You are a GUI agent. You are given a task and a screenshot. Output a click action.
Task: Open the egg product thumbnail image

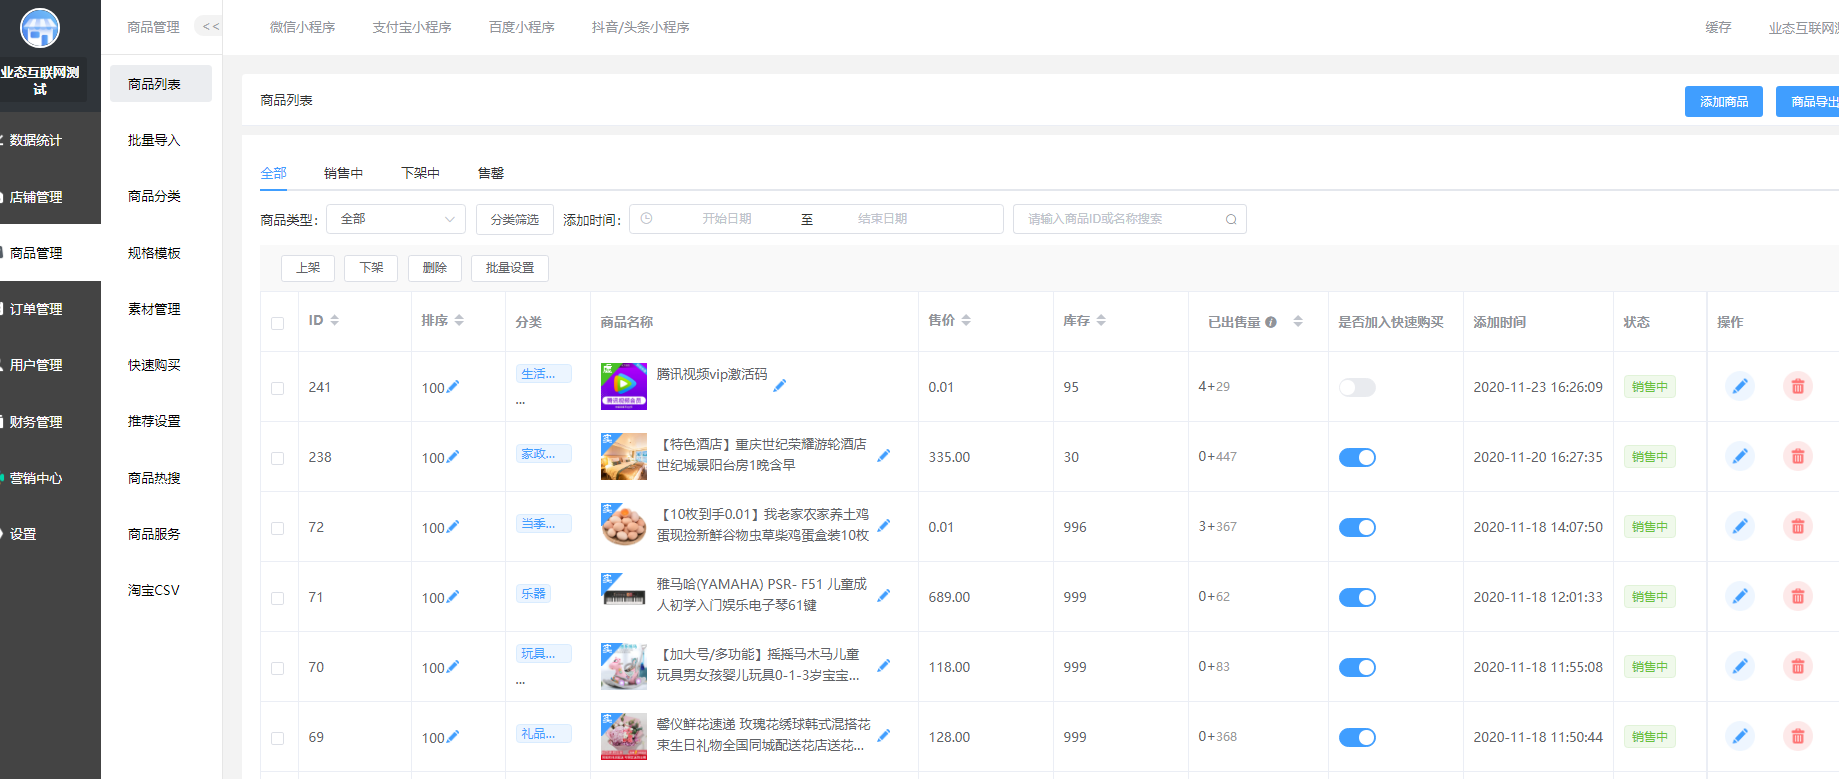coord(624,526)
